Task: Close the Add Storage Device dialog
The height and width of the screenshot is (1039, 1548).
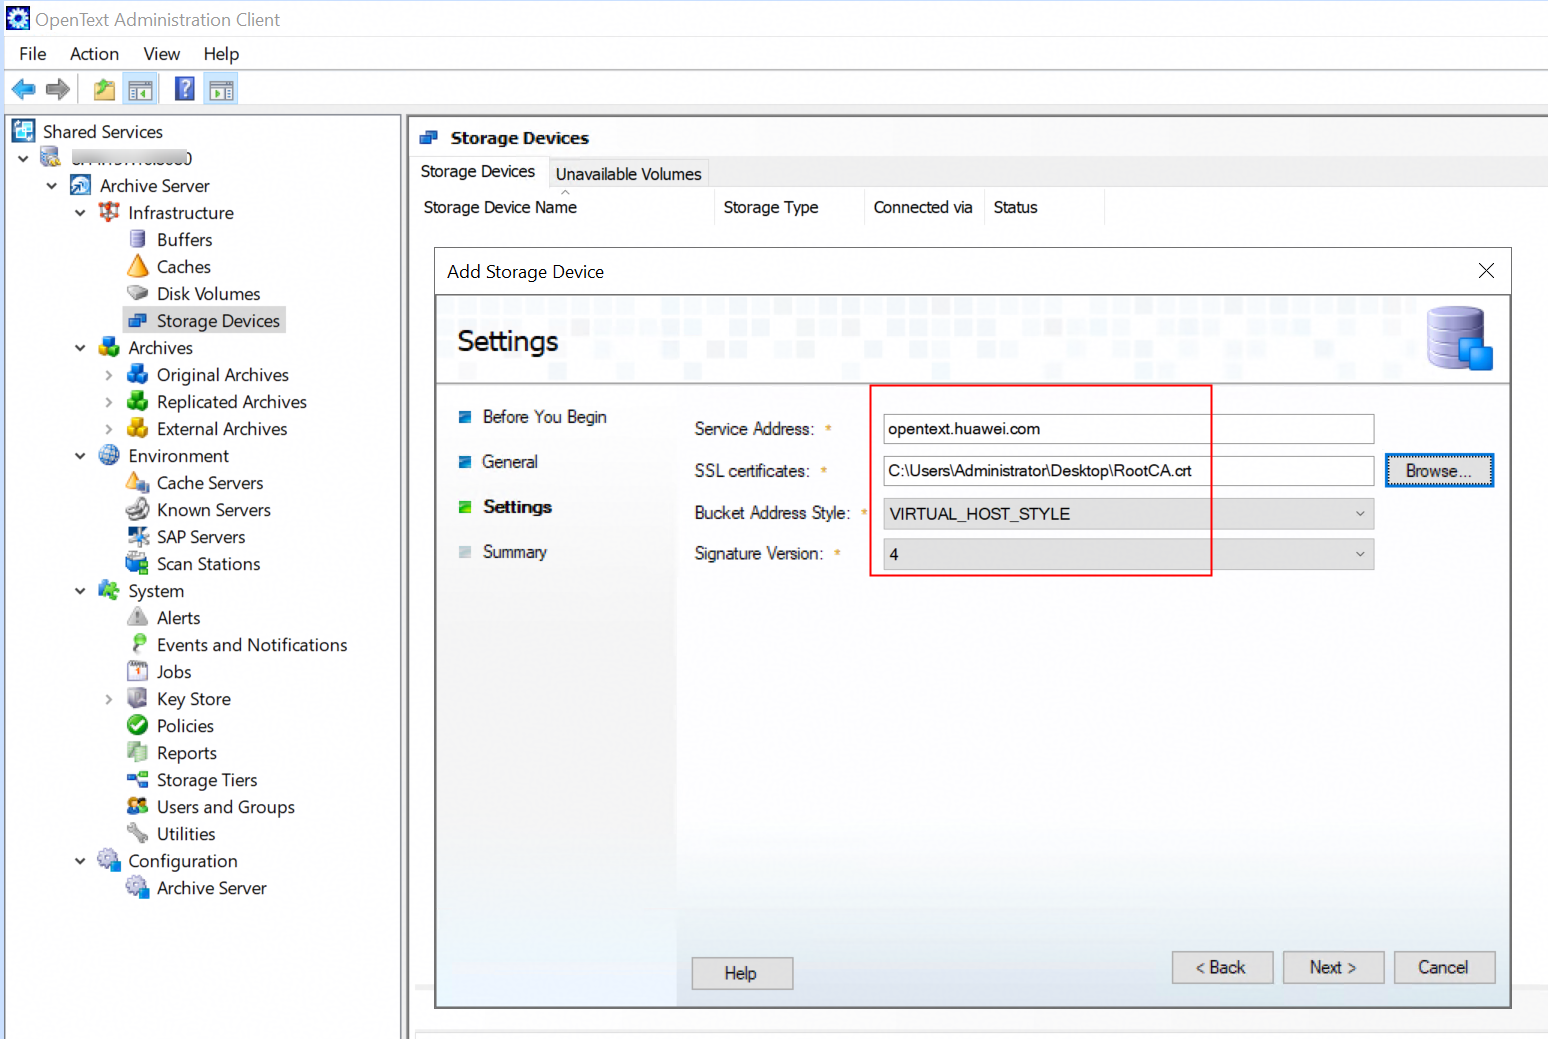Action: [x=1486, y=271]
